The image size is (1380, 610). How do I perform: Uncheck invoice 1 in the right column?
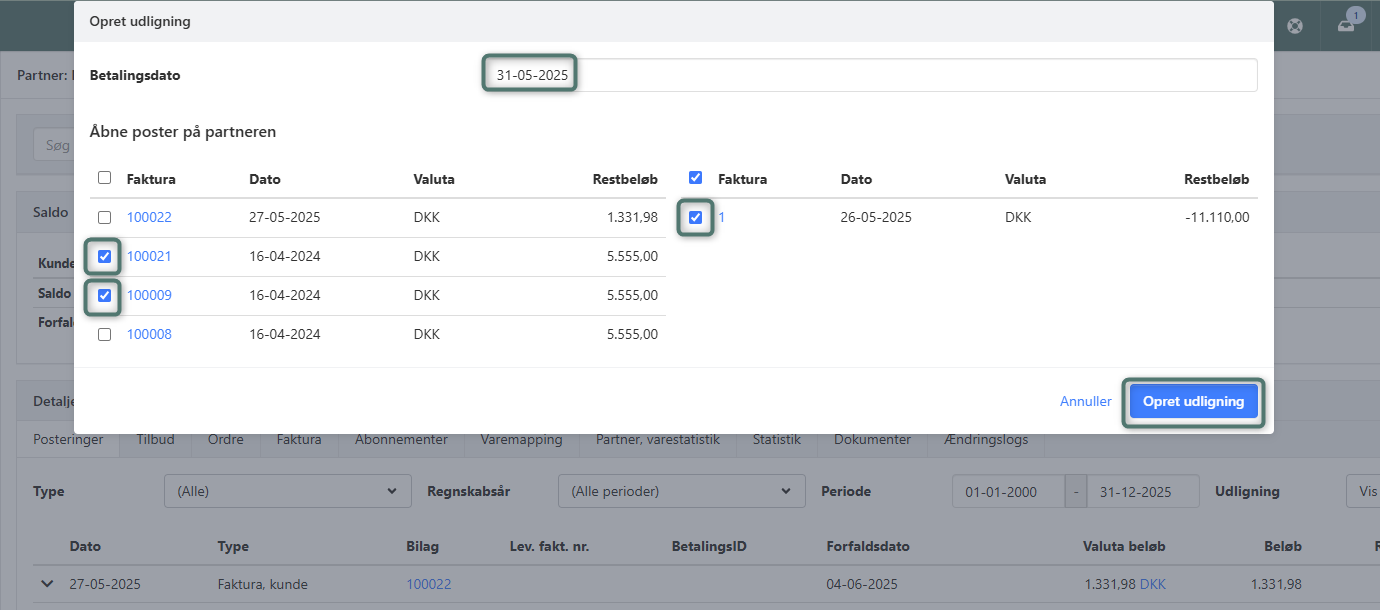[695, 217]
